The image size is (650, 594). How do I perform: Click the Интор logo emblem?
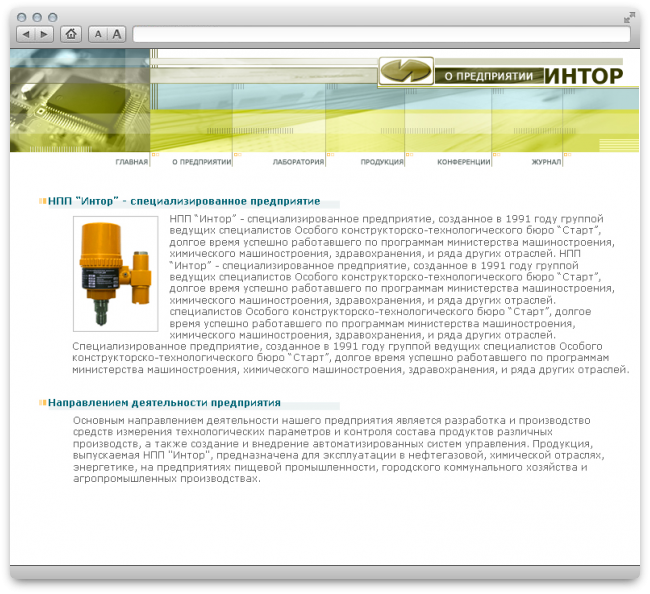pyautogui.click(x=406, y=72)
